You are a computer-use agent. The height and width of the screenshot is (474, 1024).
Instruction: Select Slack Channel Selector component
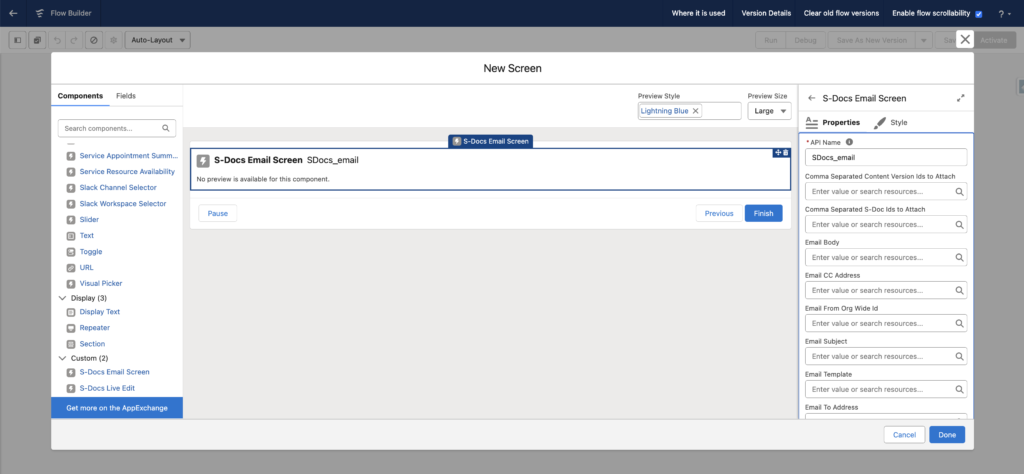(118, 188)
